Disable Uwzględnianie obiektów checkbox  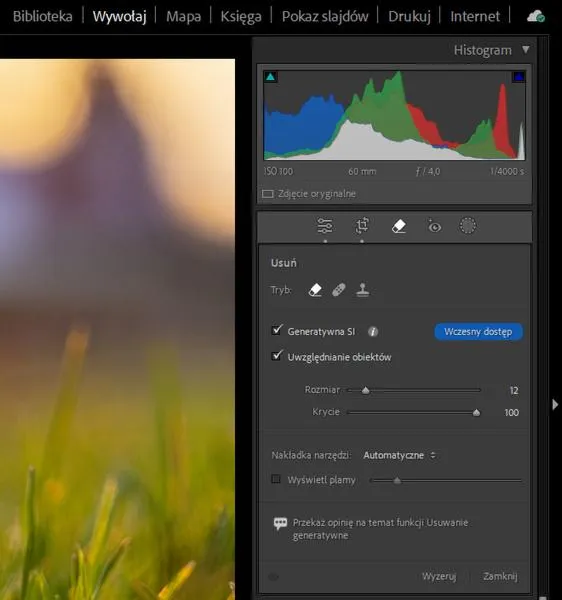click(x=276, y=356)
